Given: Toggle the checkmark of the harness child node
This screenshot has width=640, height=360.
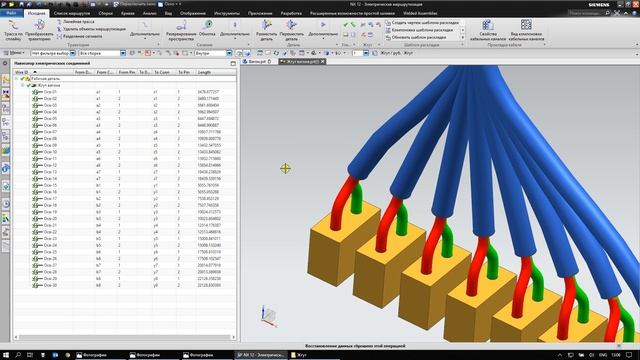Looking at the screenshot, I should pyautogui.click(x=29, y=85).
